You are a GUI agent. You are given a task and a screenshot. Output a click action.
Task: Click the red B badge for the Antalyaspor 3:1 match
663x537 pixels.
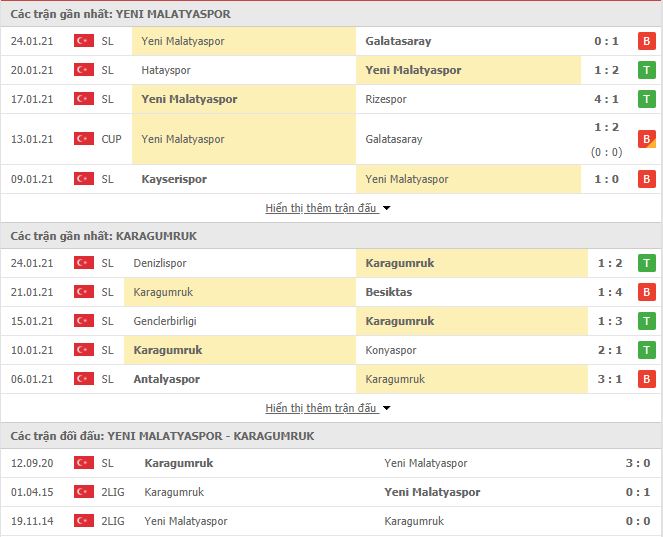tap(647, 379)
